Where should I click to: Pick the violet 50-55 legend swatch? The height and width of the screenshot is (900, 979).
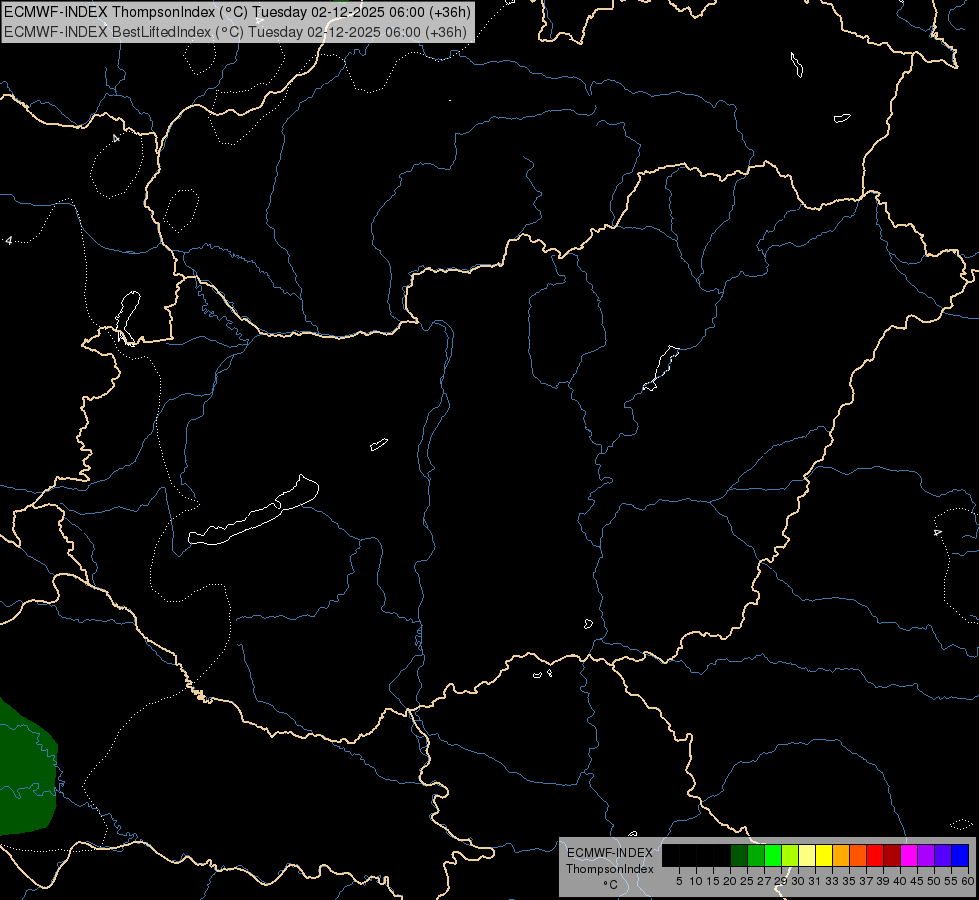click(943, 855)
